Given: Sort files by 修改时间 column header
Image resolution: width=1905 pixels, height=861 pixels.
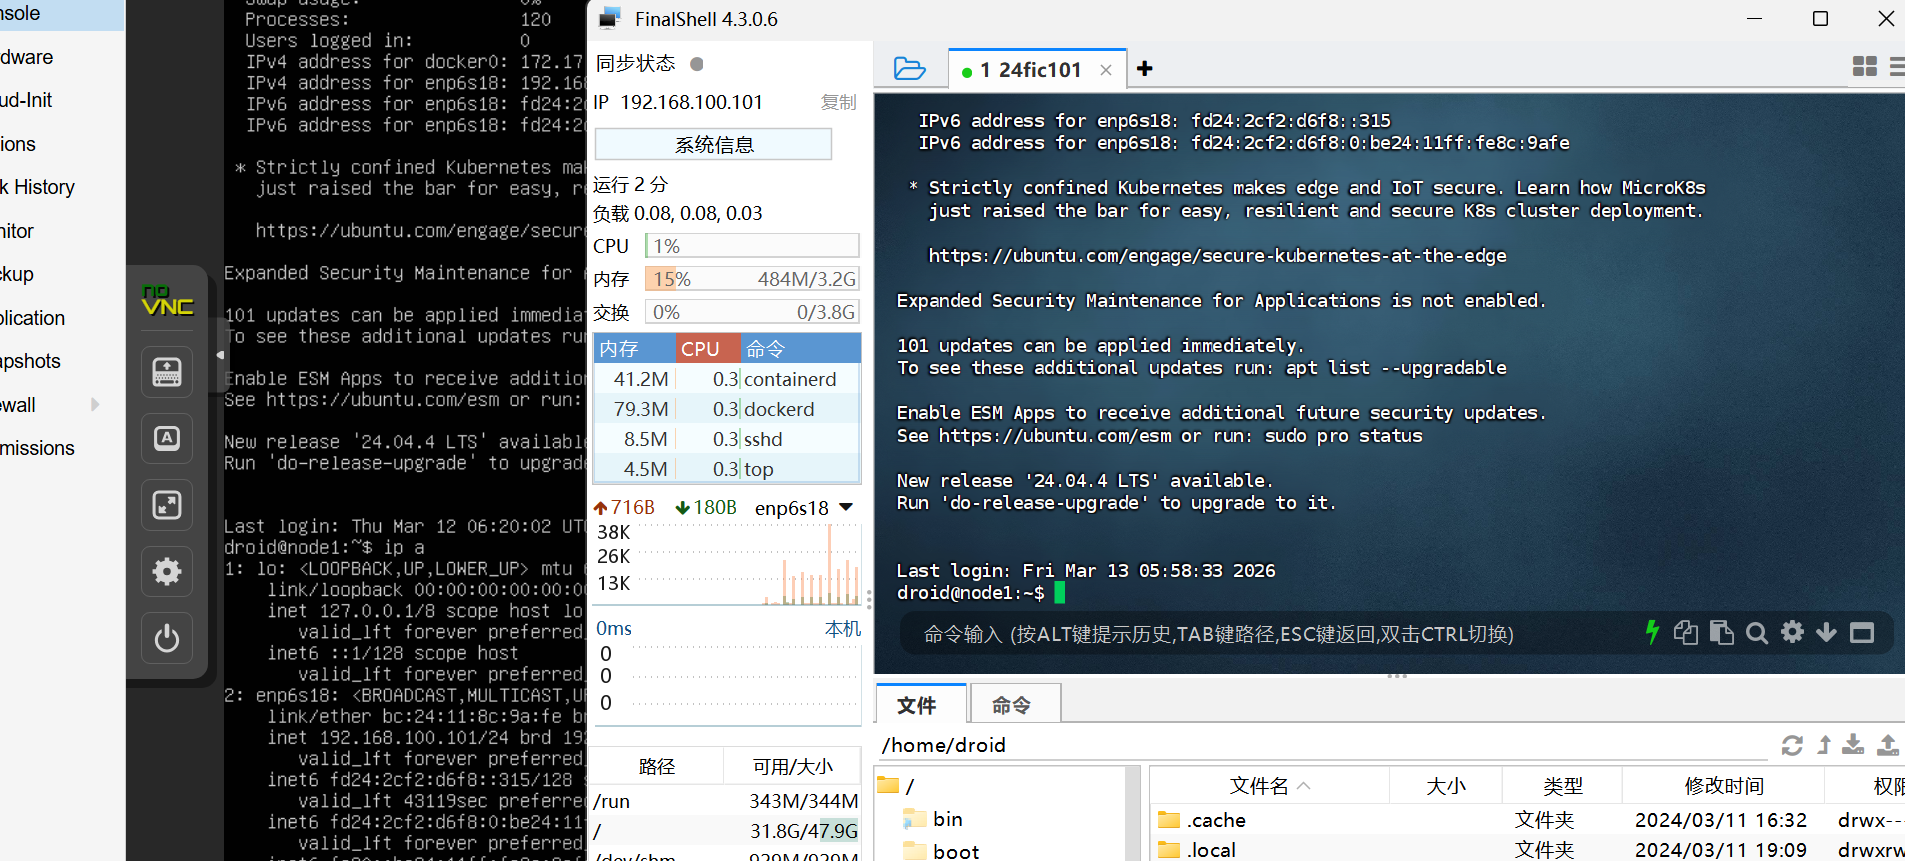Looking at the screenshot, I should 1724,786.
